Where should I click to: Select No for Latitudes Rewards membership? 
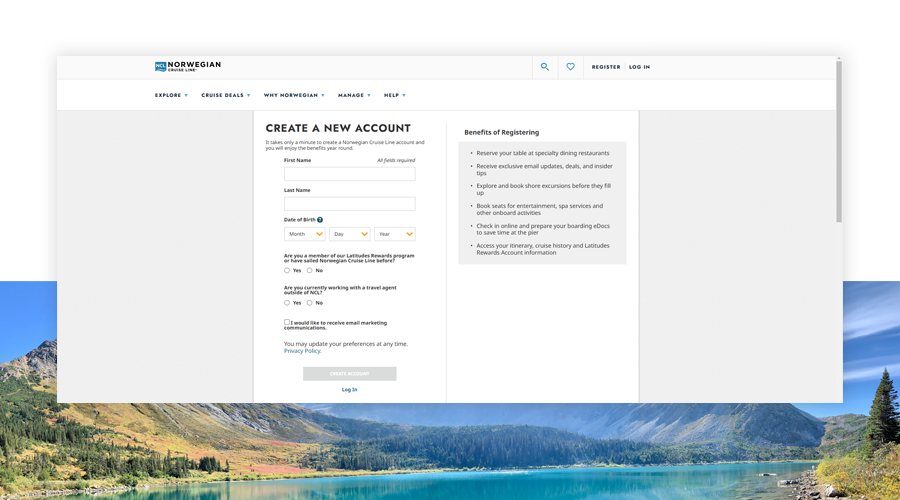click(x=310, y=270)
